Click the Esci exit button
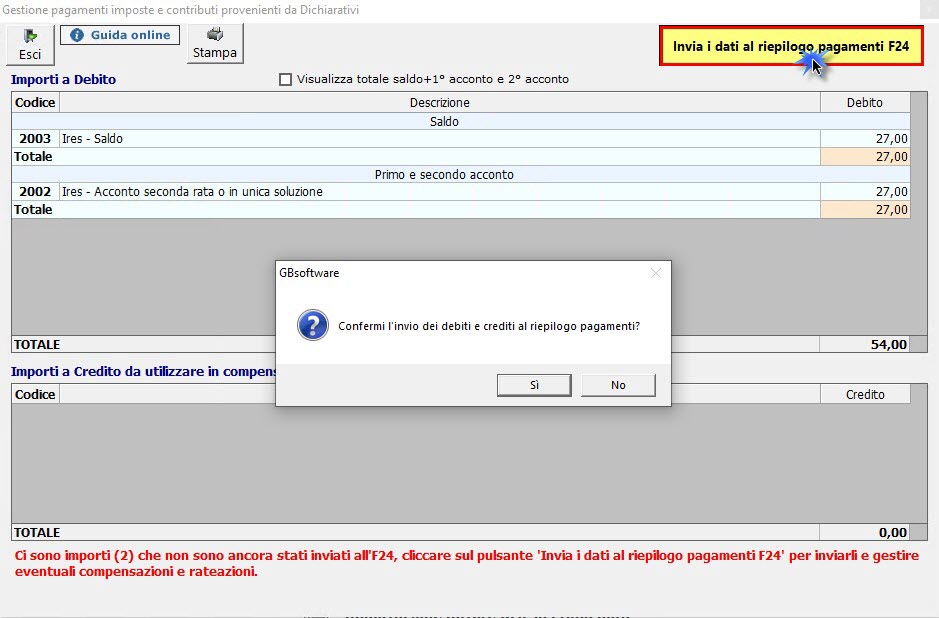Viewport: 939px width, 618px height. [30, 44]
